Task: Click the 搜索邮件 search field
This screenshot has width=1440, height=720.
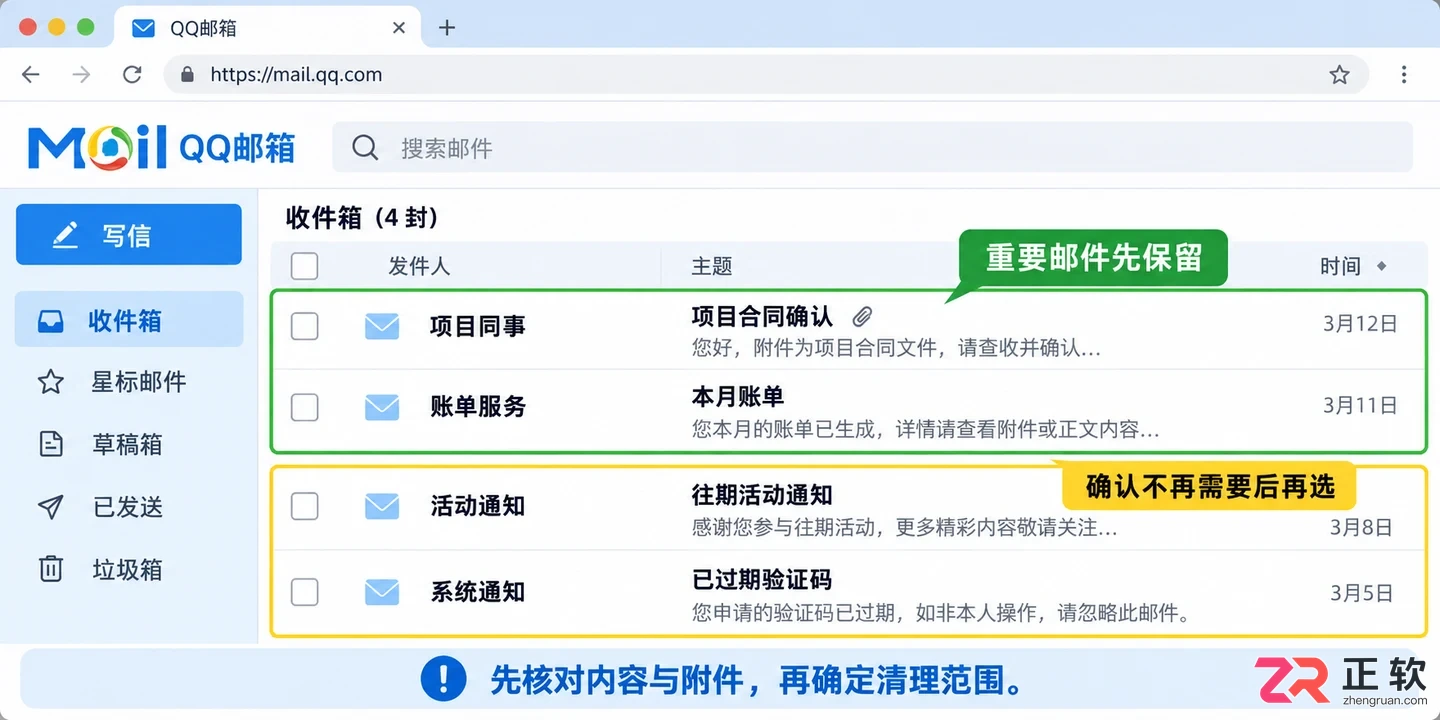Action: tap(872, 148)
